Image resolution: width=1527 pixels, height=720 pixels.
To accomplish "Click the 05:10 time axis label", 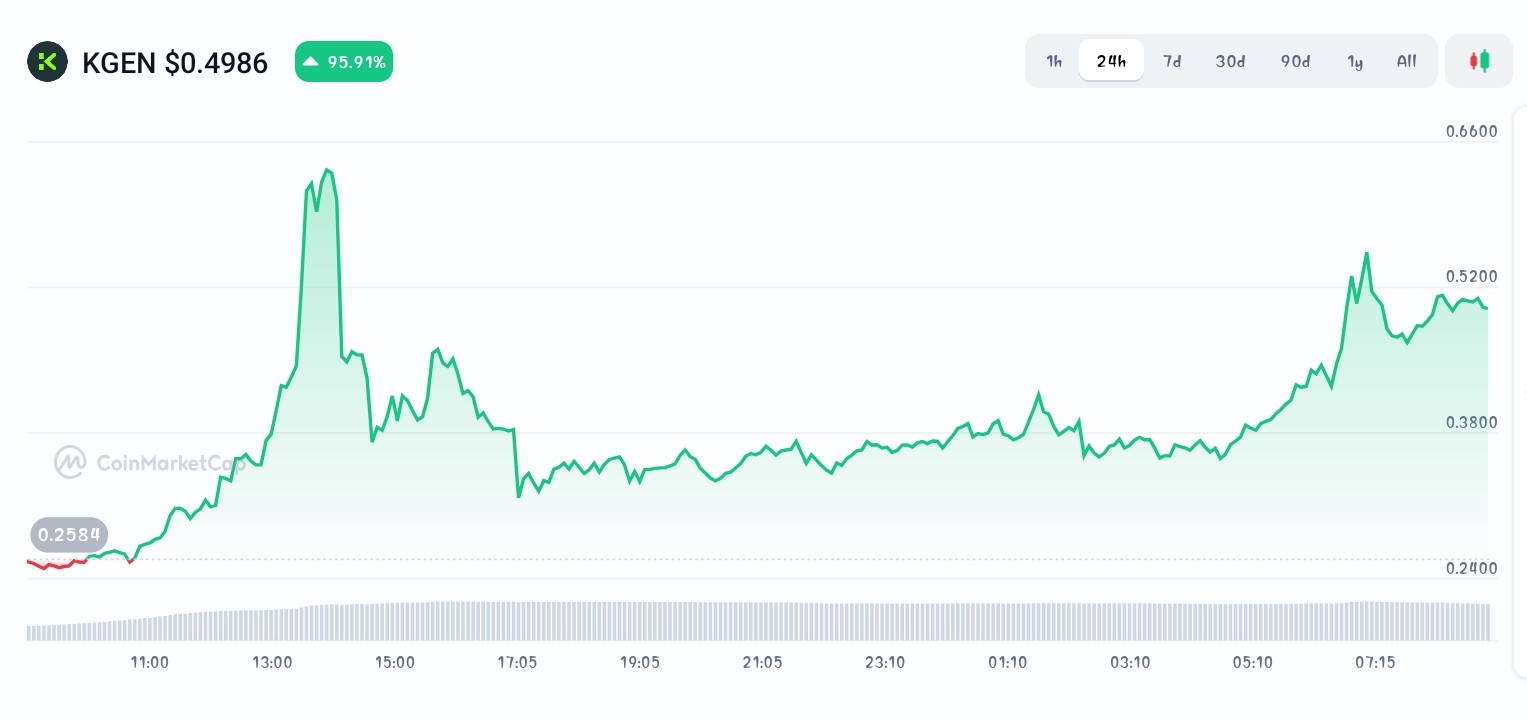I will [x=1252, y=662].
